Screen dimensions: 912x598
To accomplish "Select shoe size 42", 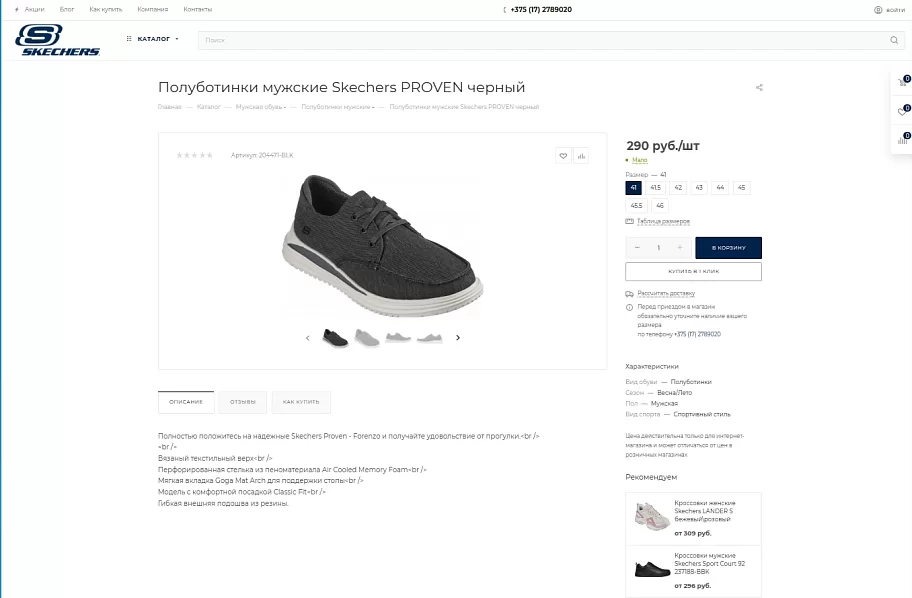I will coord(678,187).
